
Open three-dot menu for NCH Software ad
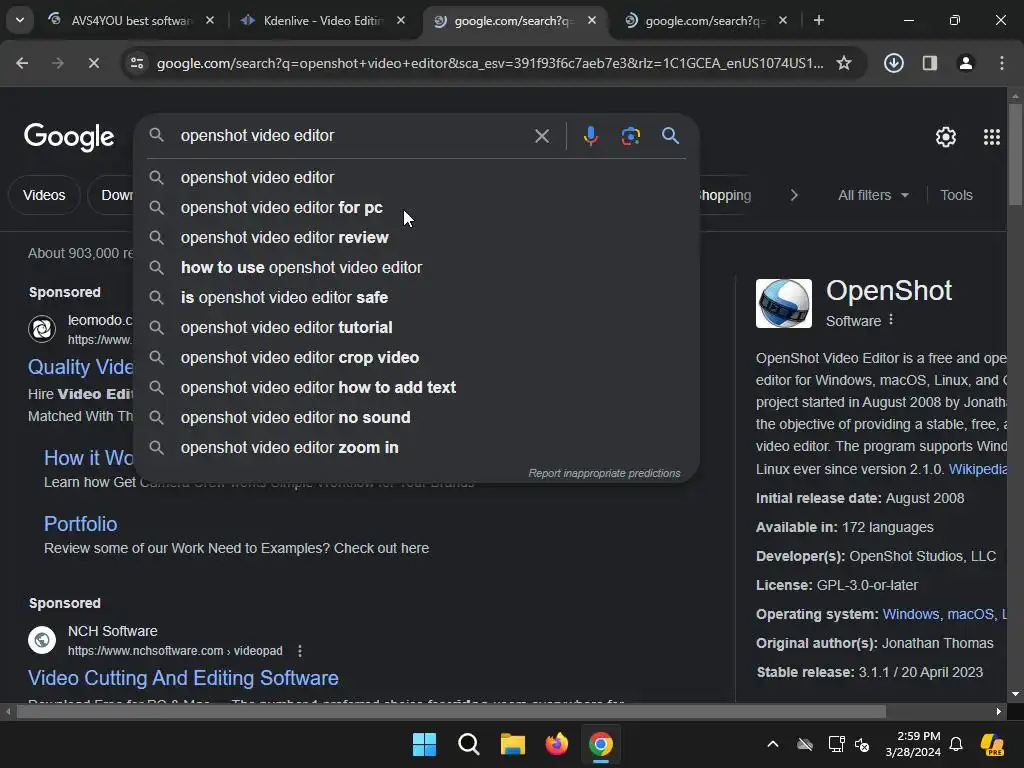coord(300,650)
